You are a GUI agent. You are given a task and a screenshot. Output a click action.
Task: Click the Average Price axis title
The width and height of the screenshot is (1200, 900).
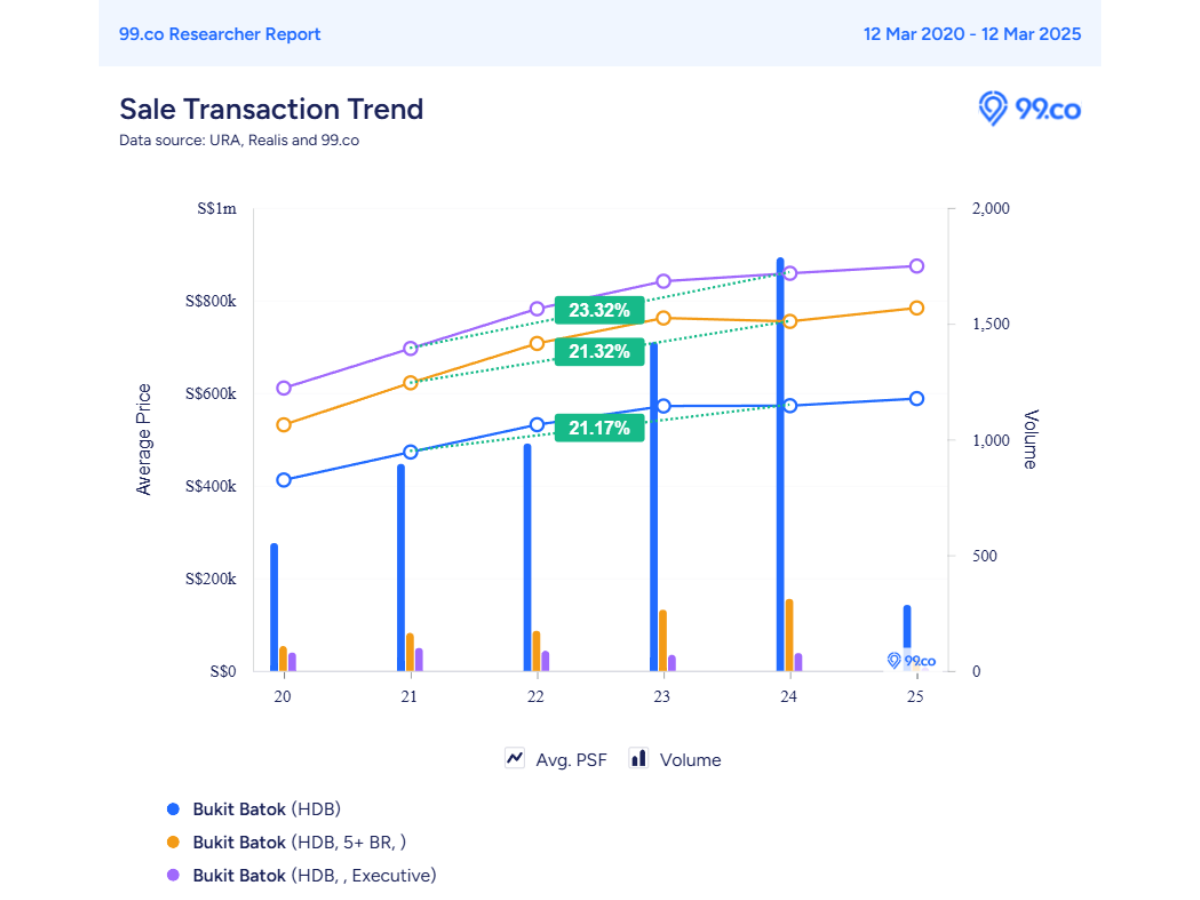tap(144, 439)
